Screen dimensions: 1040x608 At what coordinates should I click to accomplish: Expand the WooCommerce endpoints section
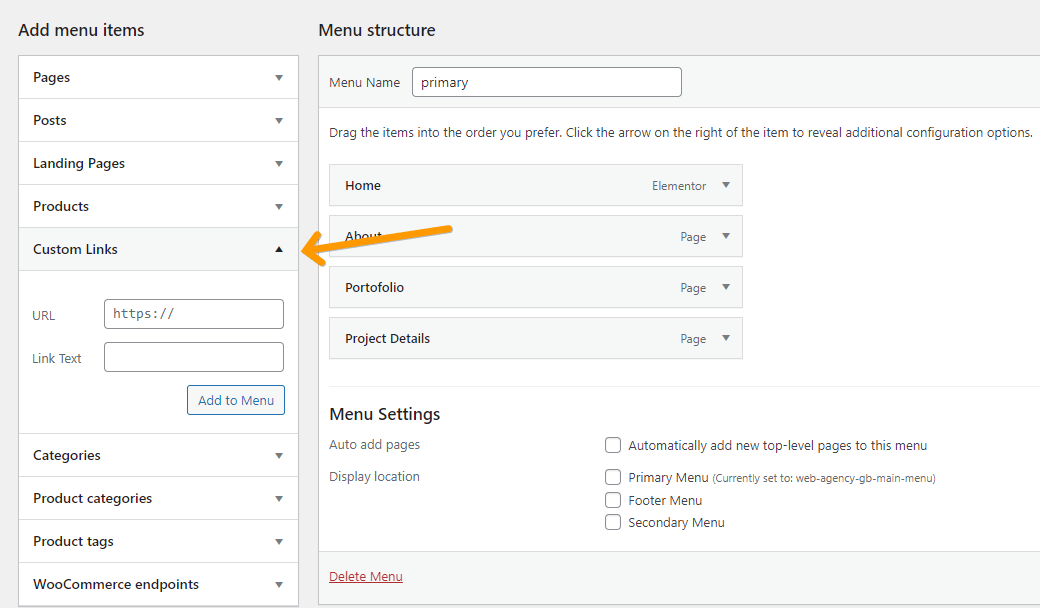(x=279, y=585)
